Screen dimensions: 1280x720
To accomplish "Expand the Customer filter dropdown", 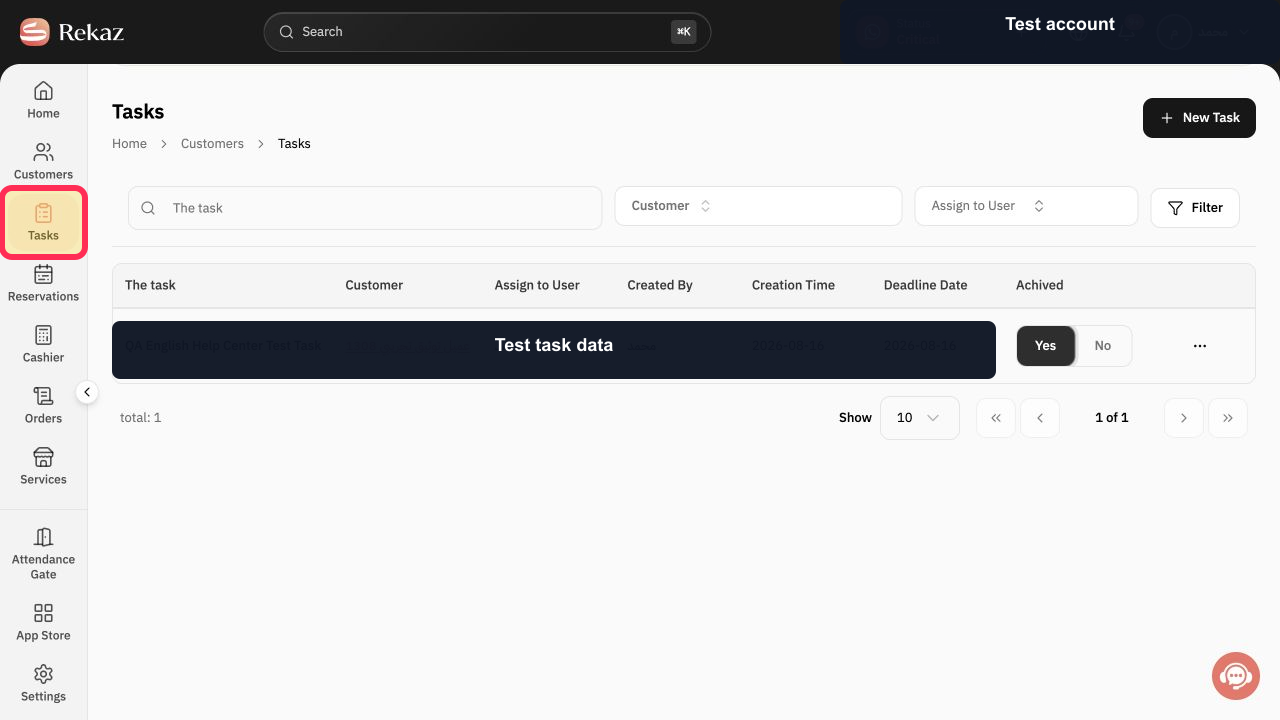I will click(x=758, y=206).
